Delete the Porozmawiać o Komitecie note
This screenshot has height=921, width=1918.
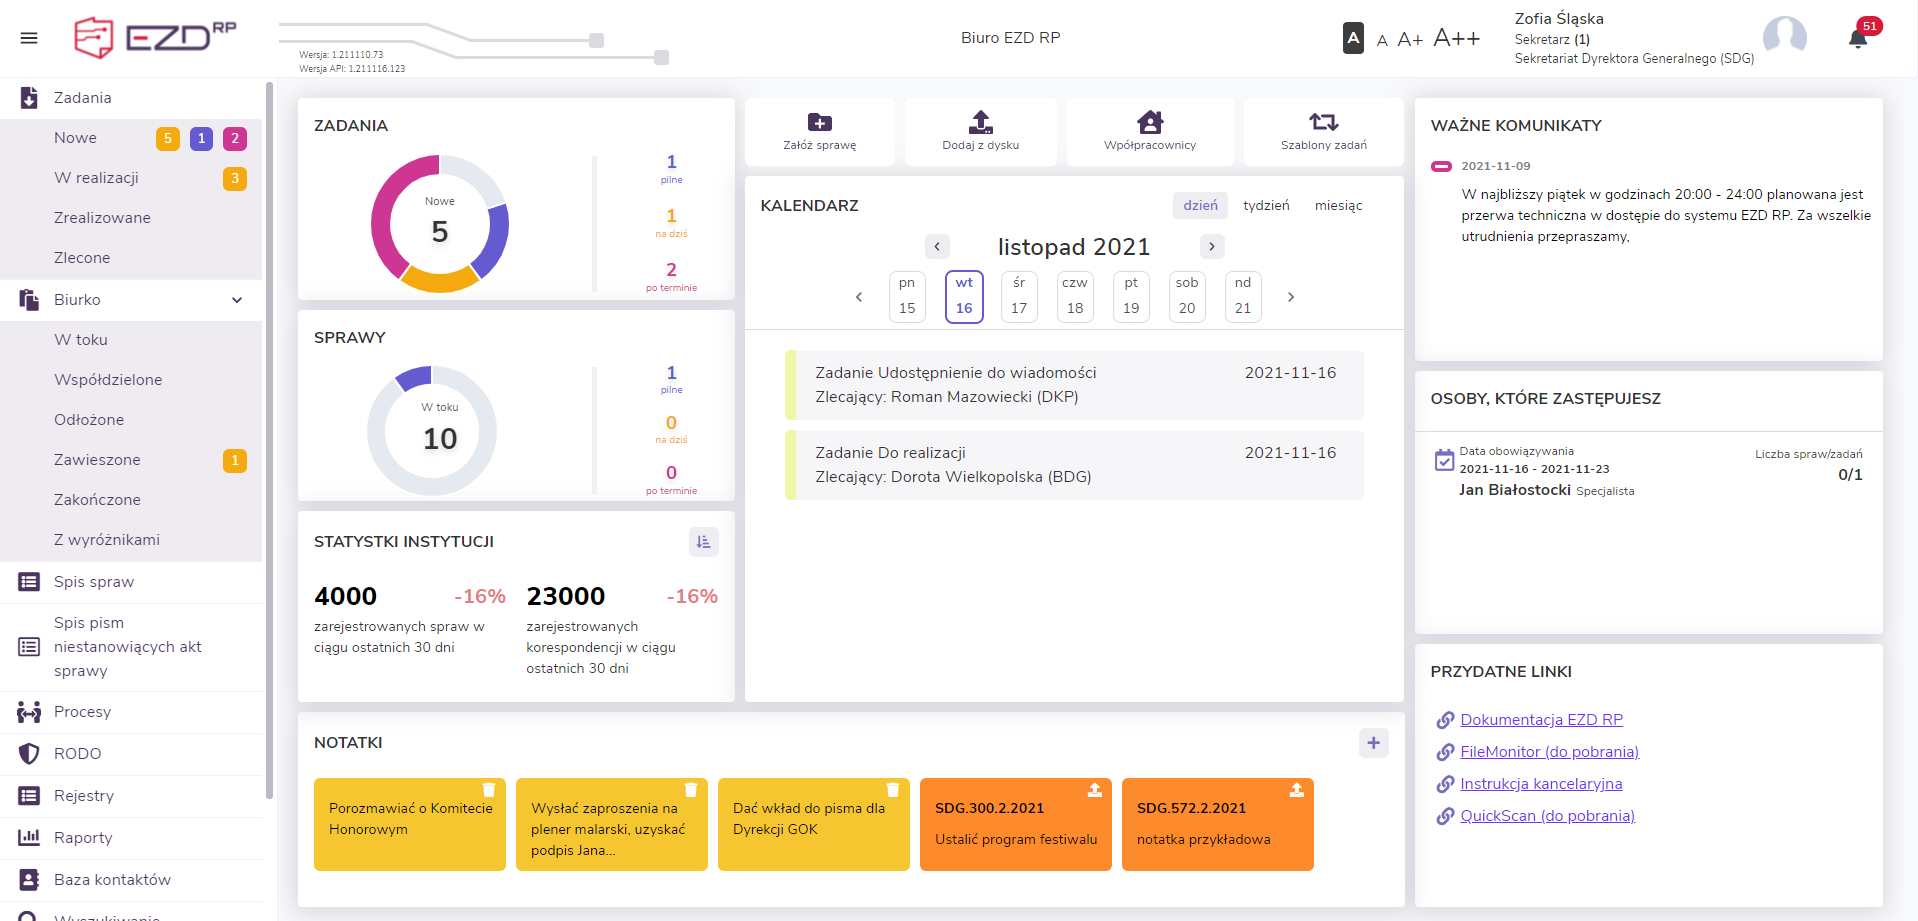(x=489, y=790)
